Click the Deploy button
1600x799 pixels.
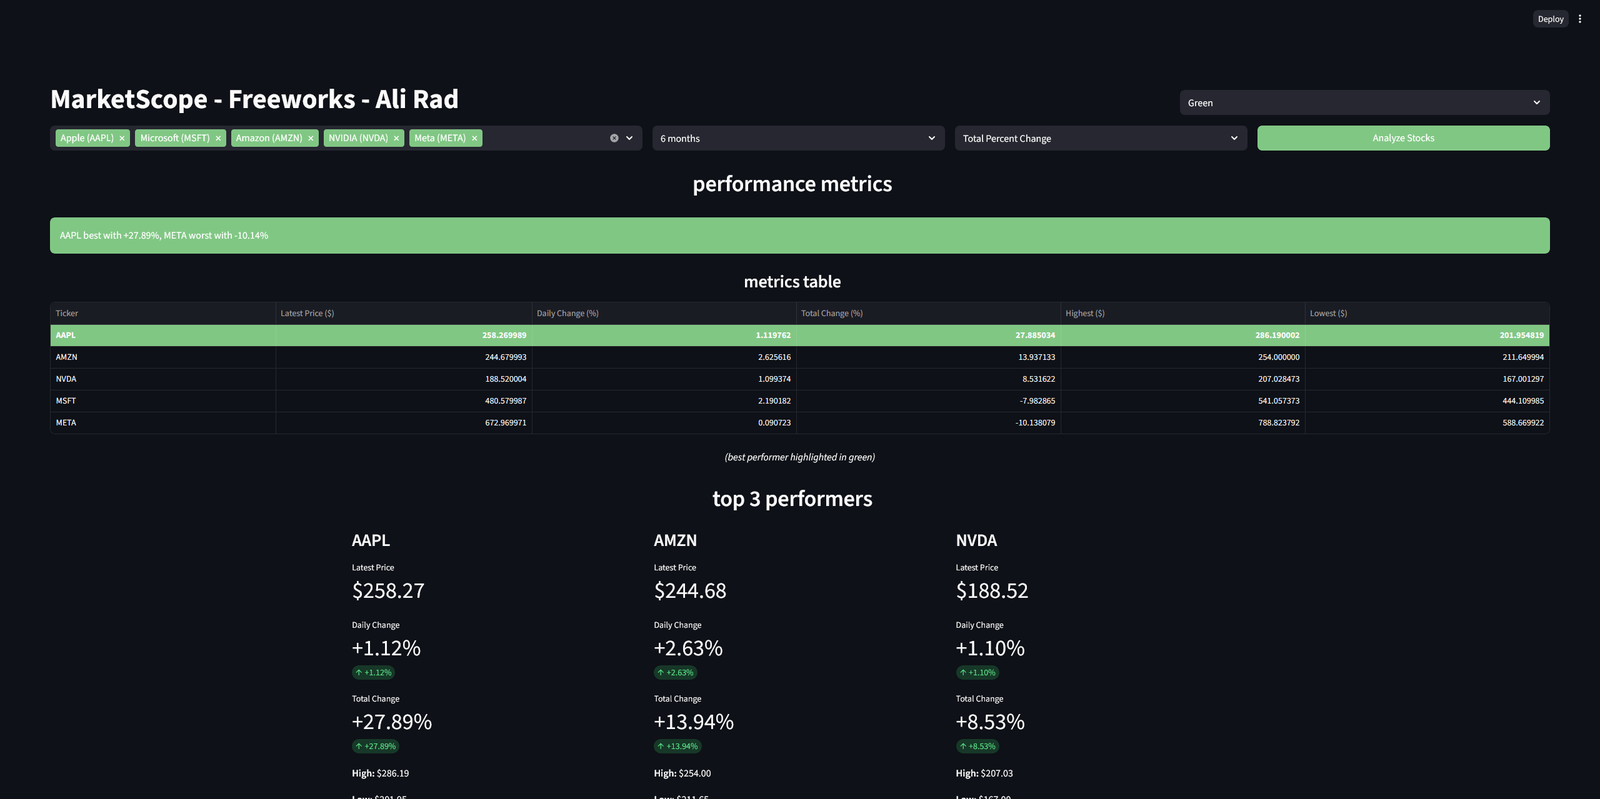pyautogui.click(x=1550, y=19)
